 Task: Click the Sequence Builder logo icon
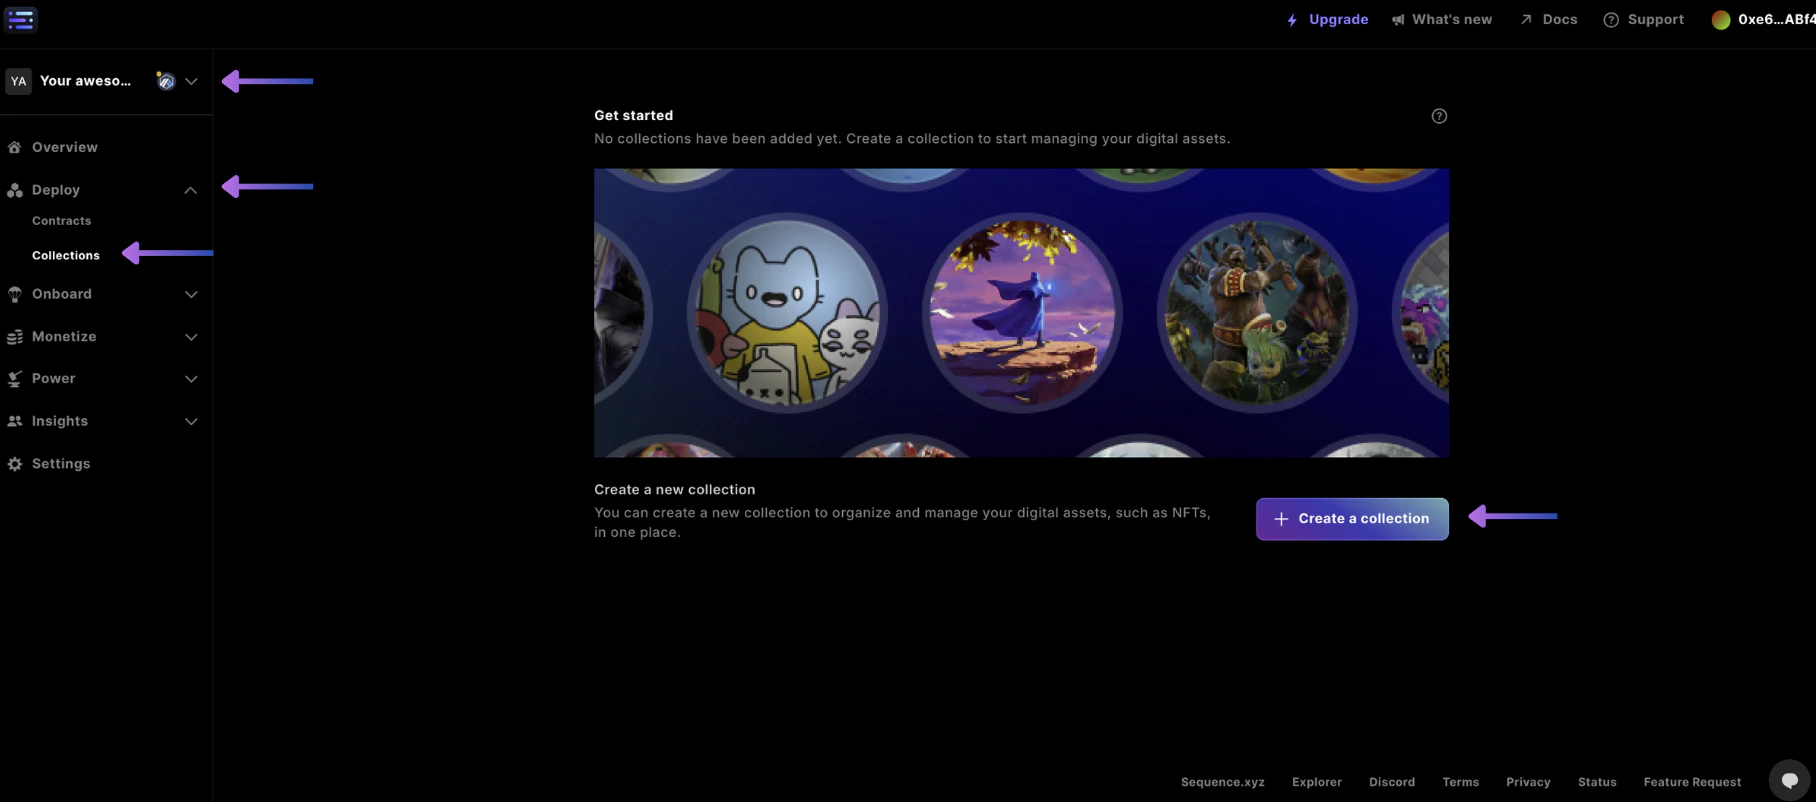(x=21, y=19)
